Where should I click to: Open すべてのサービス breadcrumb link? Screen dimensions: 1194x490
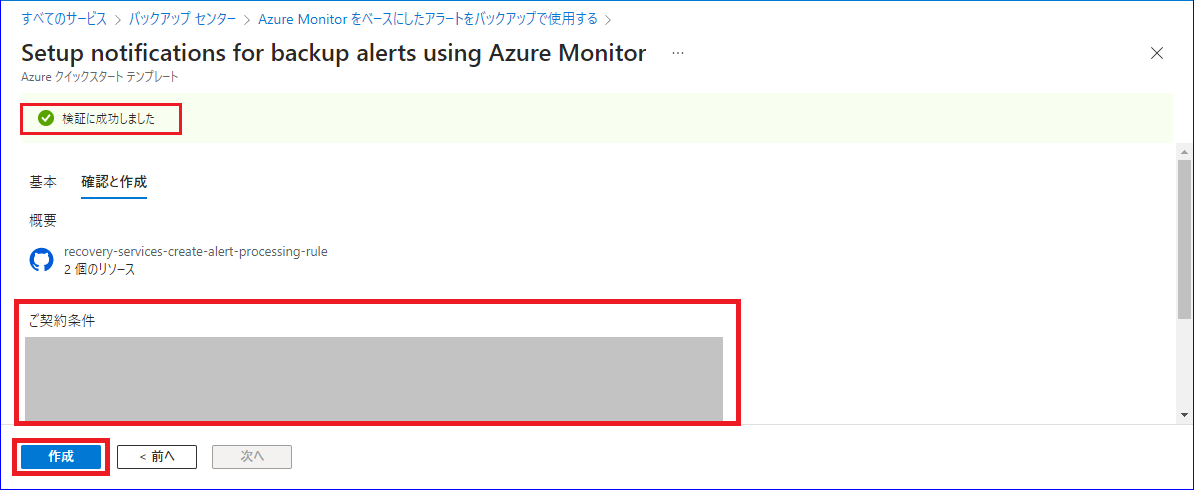[64, 18]
